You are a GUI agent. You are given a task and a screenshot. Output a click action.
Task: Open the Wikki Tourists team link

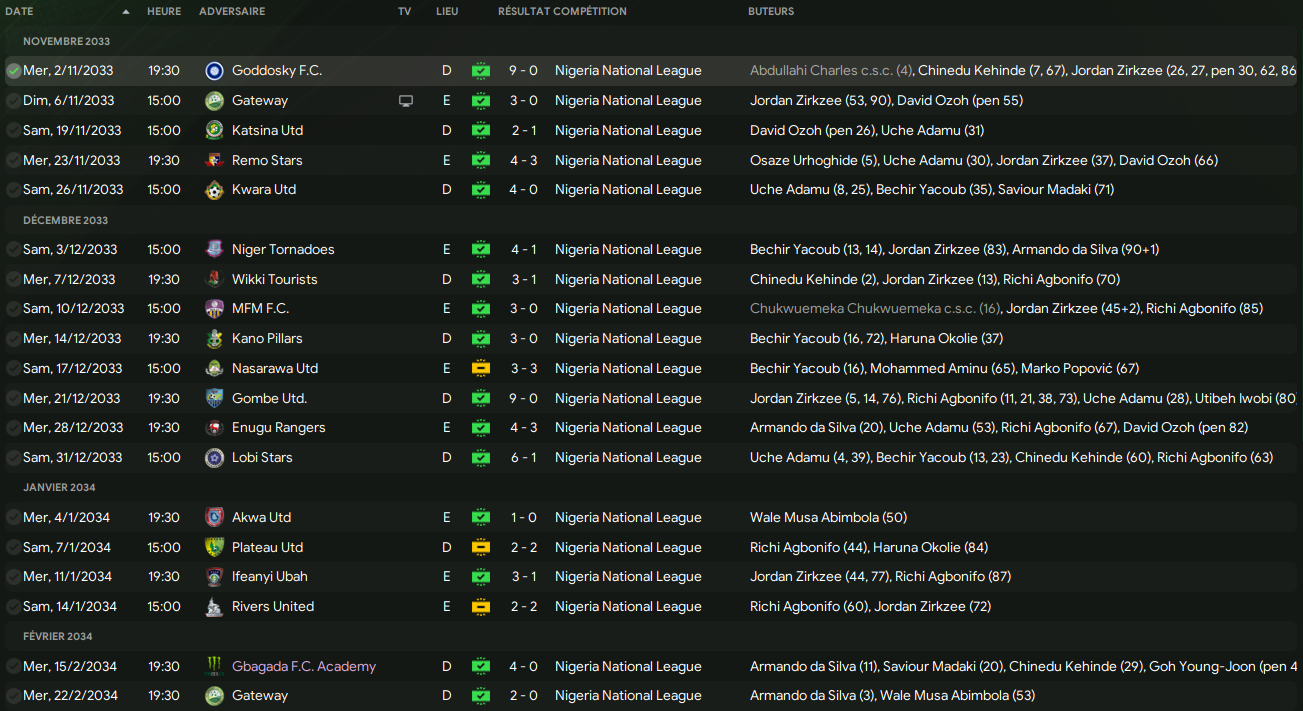coord(274,280)
